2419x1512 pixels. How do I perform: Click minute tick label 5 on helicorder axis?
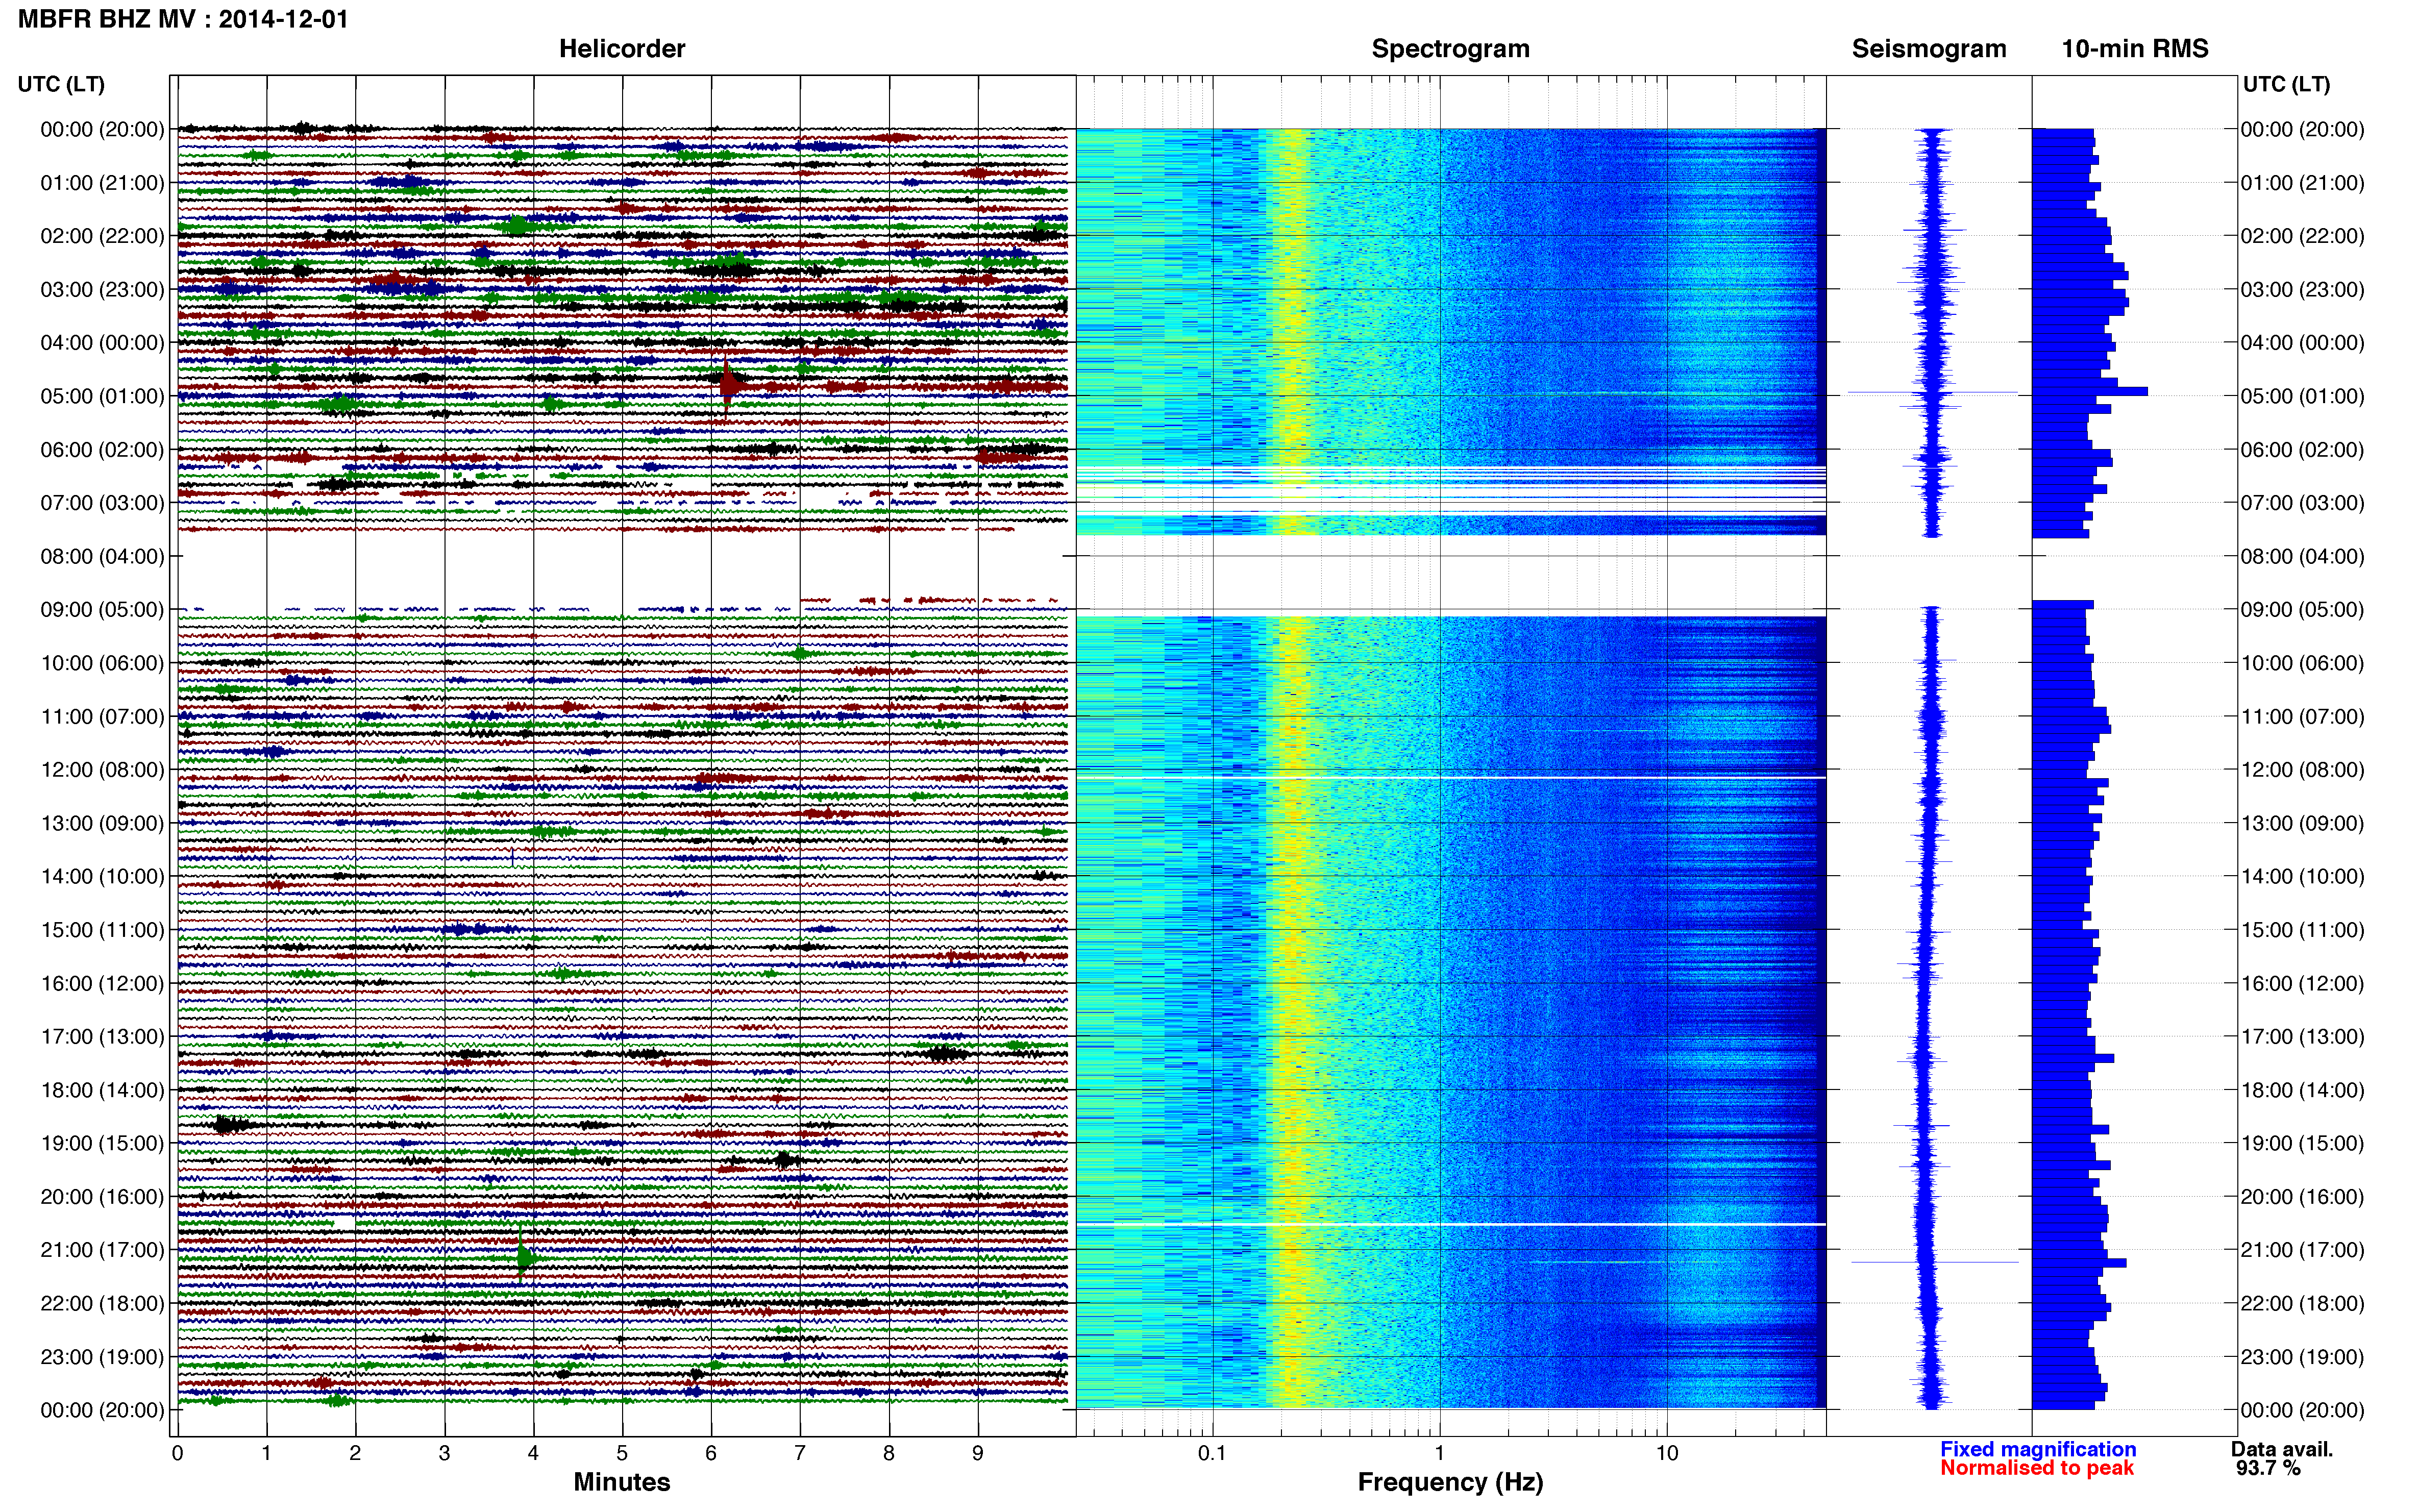pos(622,1453)
